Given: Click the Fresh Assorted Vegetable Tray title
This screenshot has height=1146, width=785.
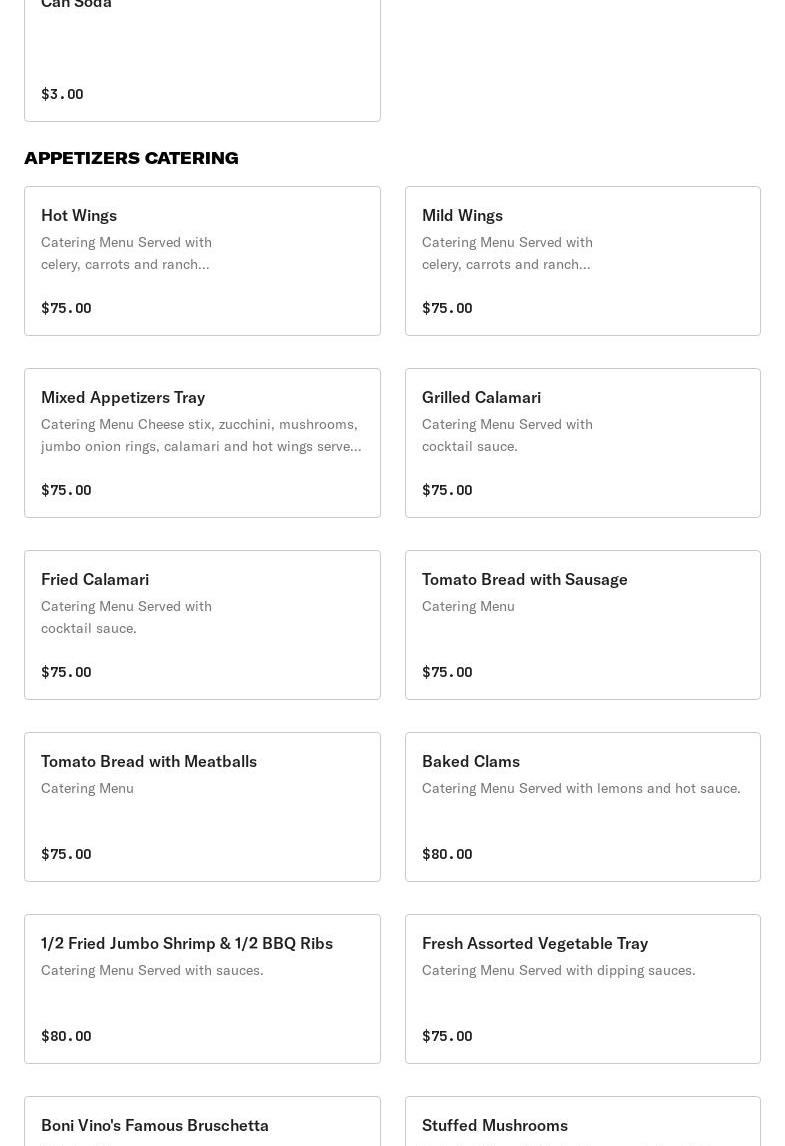Looking at the screenshot, I should point(535,944).
